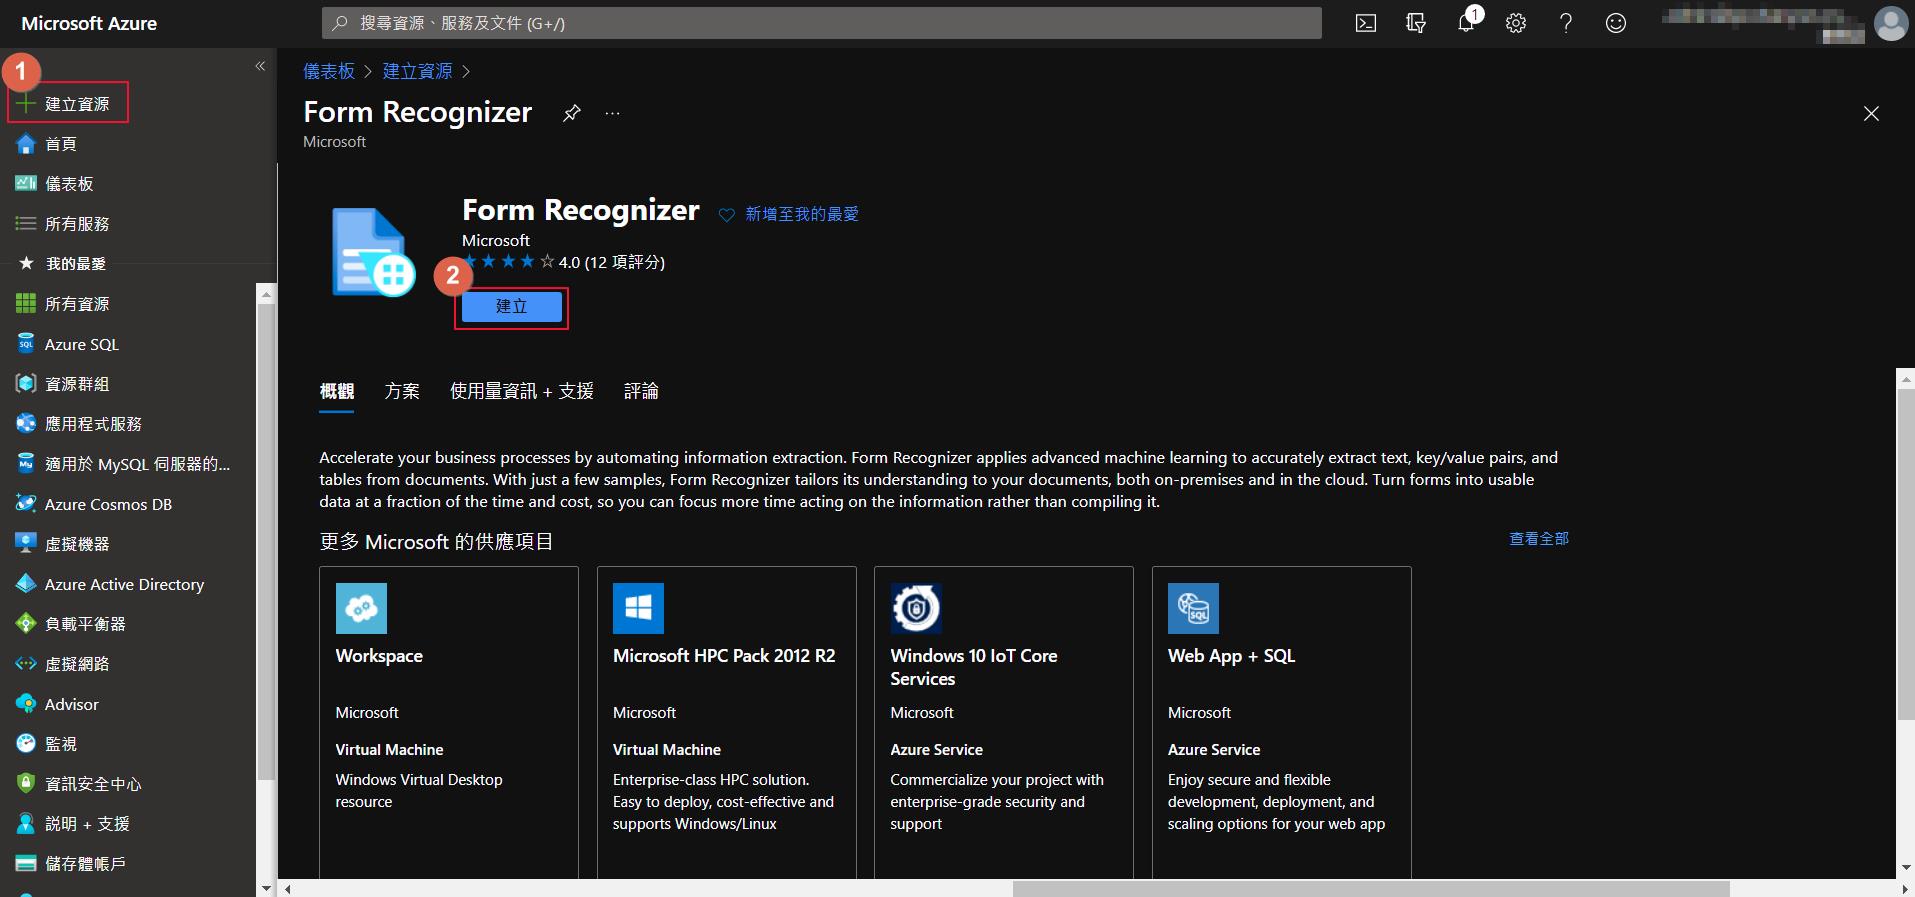Open directory and subscription filter icon

tap(1415, 23)
